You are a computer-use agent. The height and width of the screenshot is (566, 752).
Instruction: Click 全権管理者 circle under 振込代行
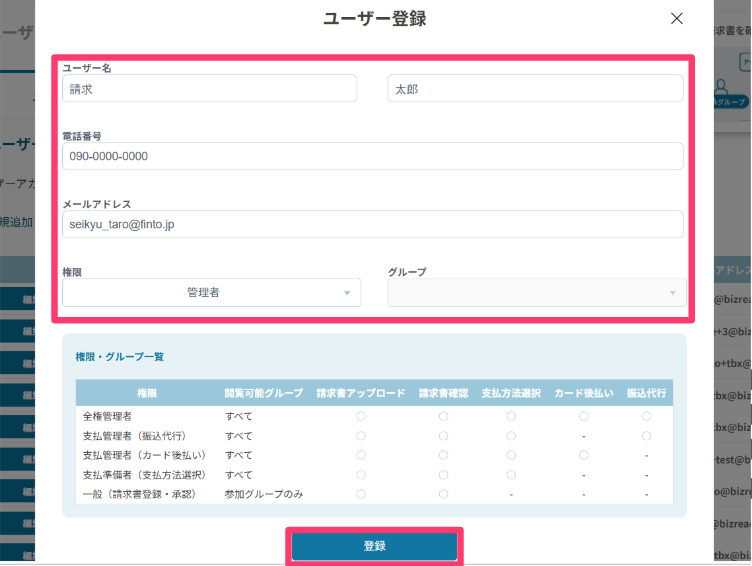click(x=646, y=416)
